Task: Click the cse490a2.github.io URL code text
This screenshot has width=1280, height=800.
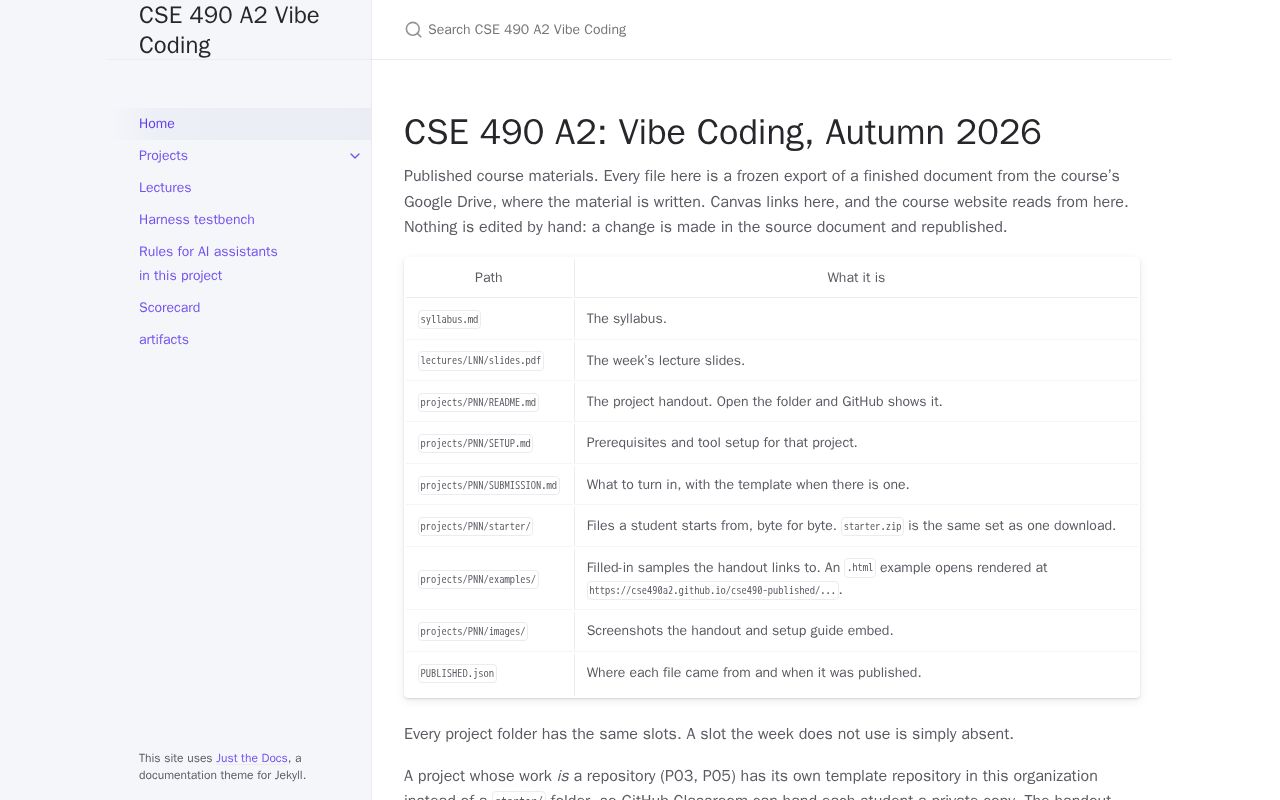Action: click(712, 591)
